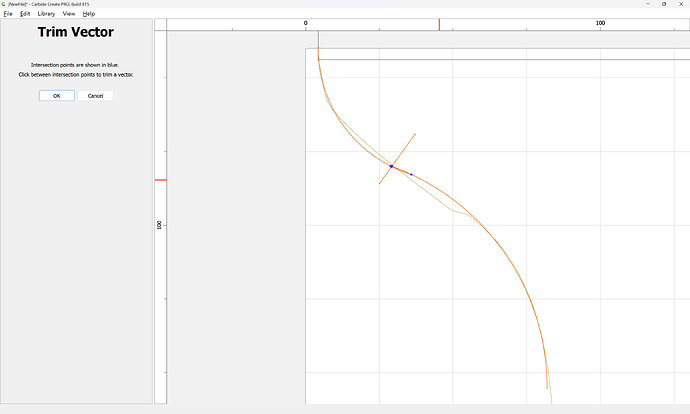Open the Edit menu
The width and height of the screenshot is (690, 414).
coord(25,14)
